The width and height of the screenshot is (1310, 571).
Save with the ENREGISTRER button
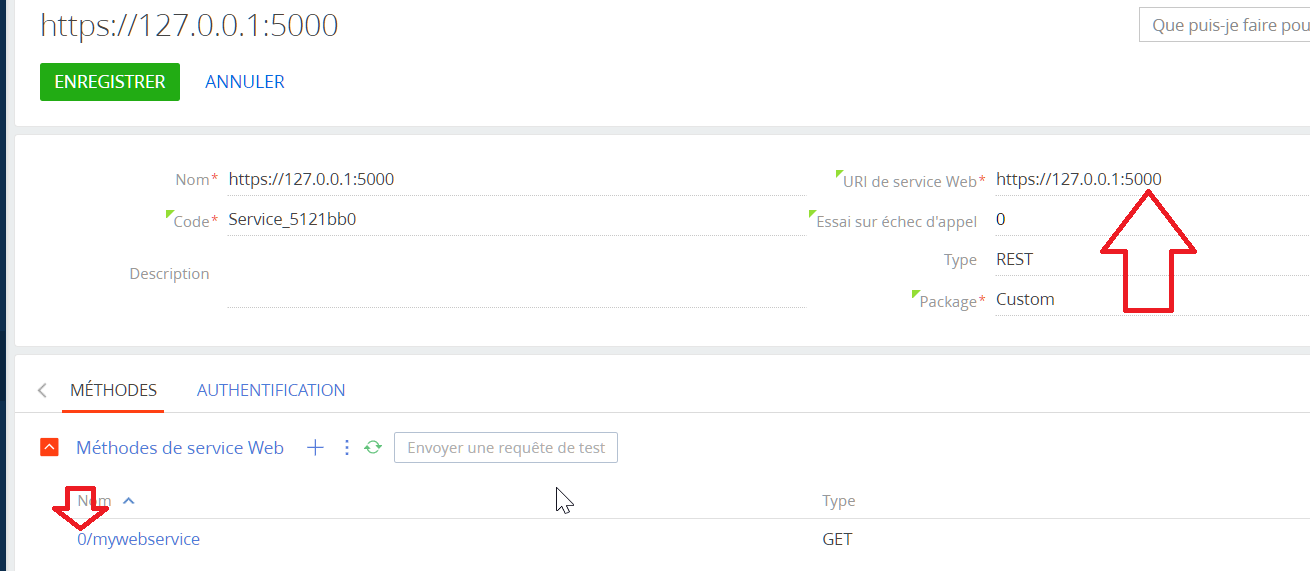[x=110, y=82]
